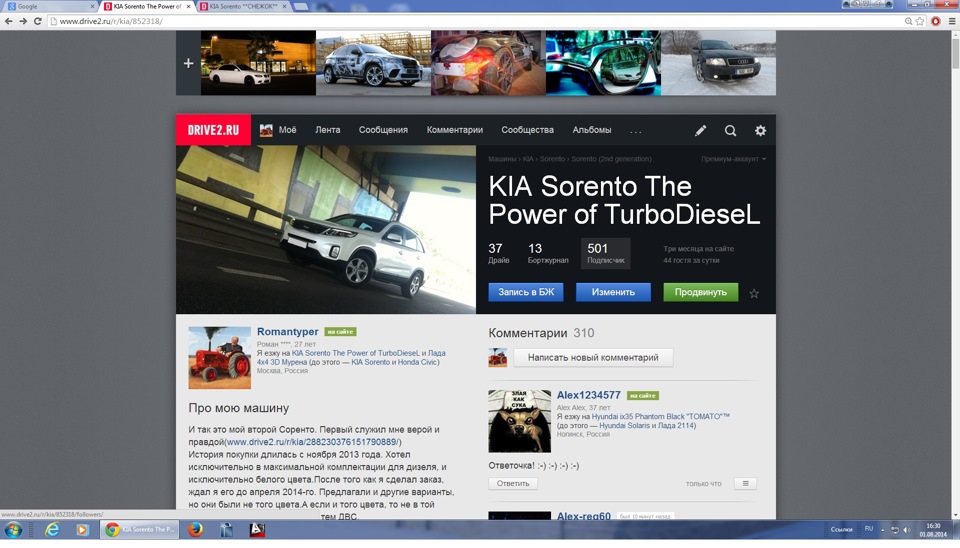Viewport: 960px width, 548px height.
Task: Open Альбомы in navigation
Action: [x=591, y=130]
